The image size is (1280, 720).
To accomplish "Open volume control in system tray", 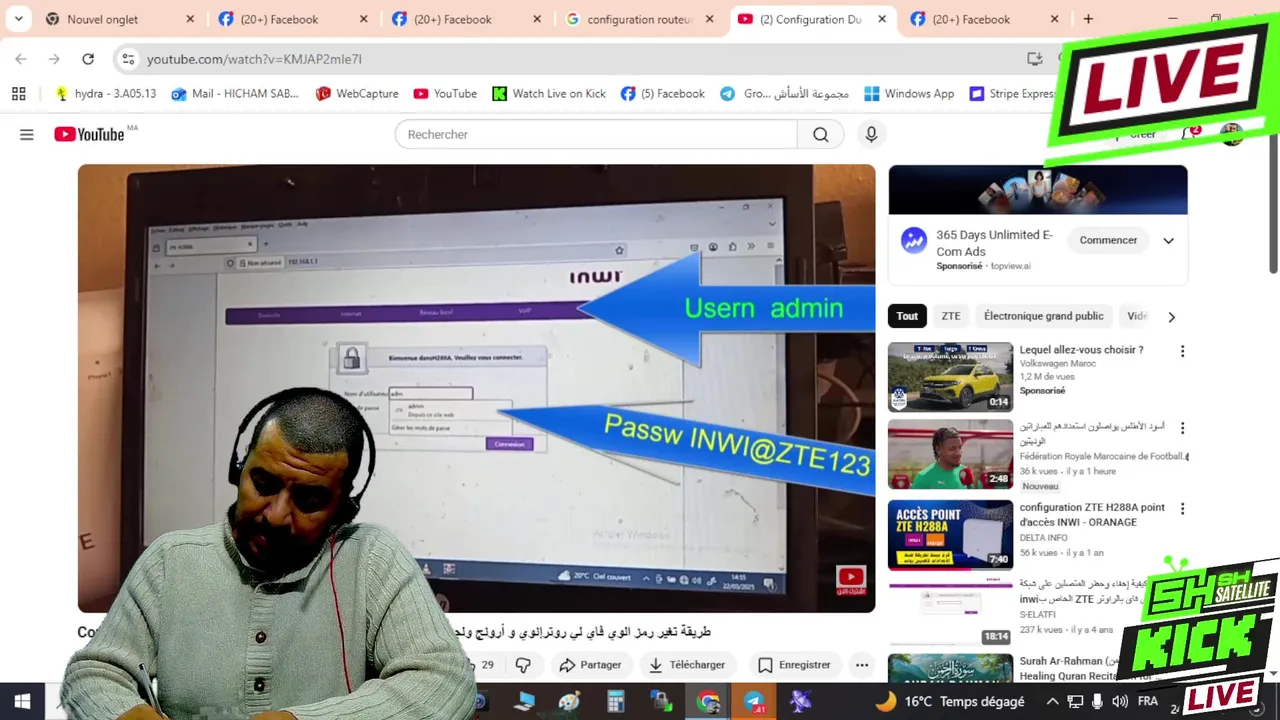I will click(1120, 701).
